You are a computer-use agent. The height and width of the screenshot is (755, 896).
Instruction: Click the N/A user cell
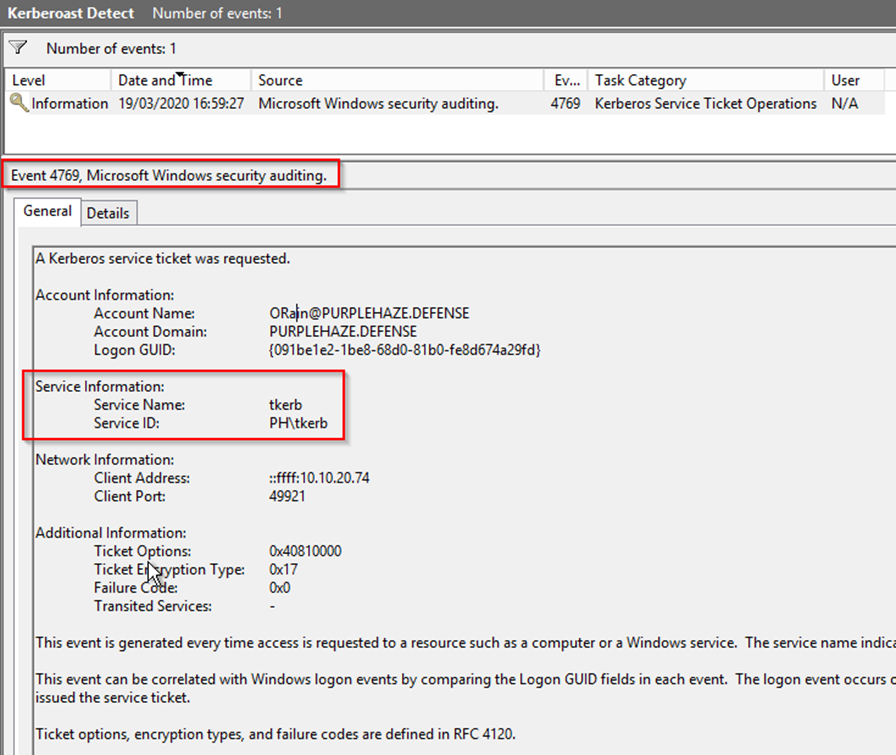845,103
